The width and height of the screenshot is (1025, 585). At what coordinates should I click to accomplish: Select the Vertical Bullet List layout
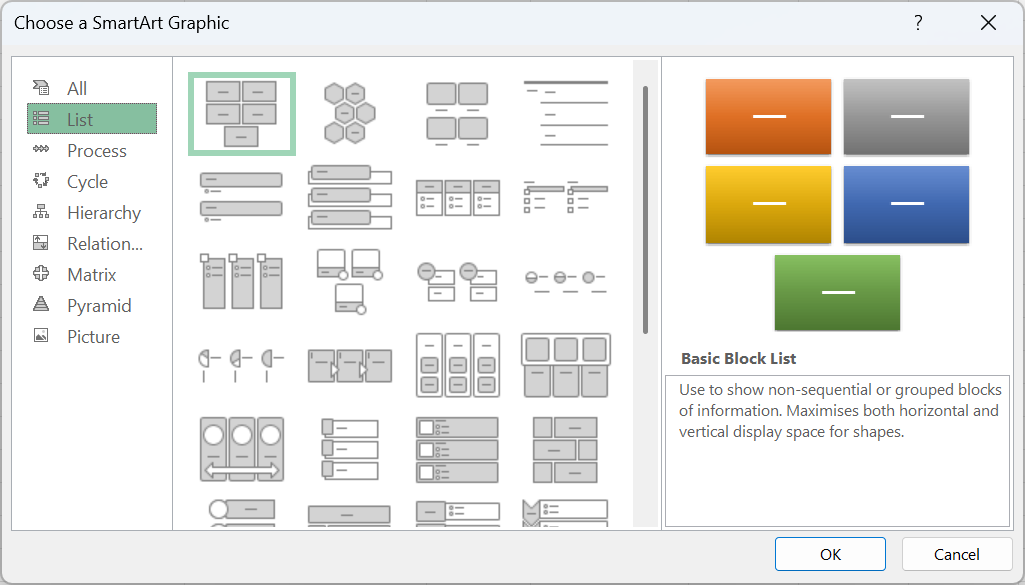pyautogui.click(x=242, y=197)
